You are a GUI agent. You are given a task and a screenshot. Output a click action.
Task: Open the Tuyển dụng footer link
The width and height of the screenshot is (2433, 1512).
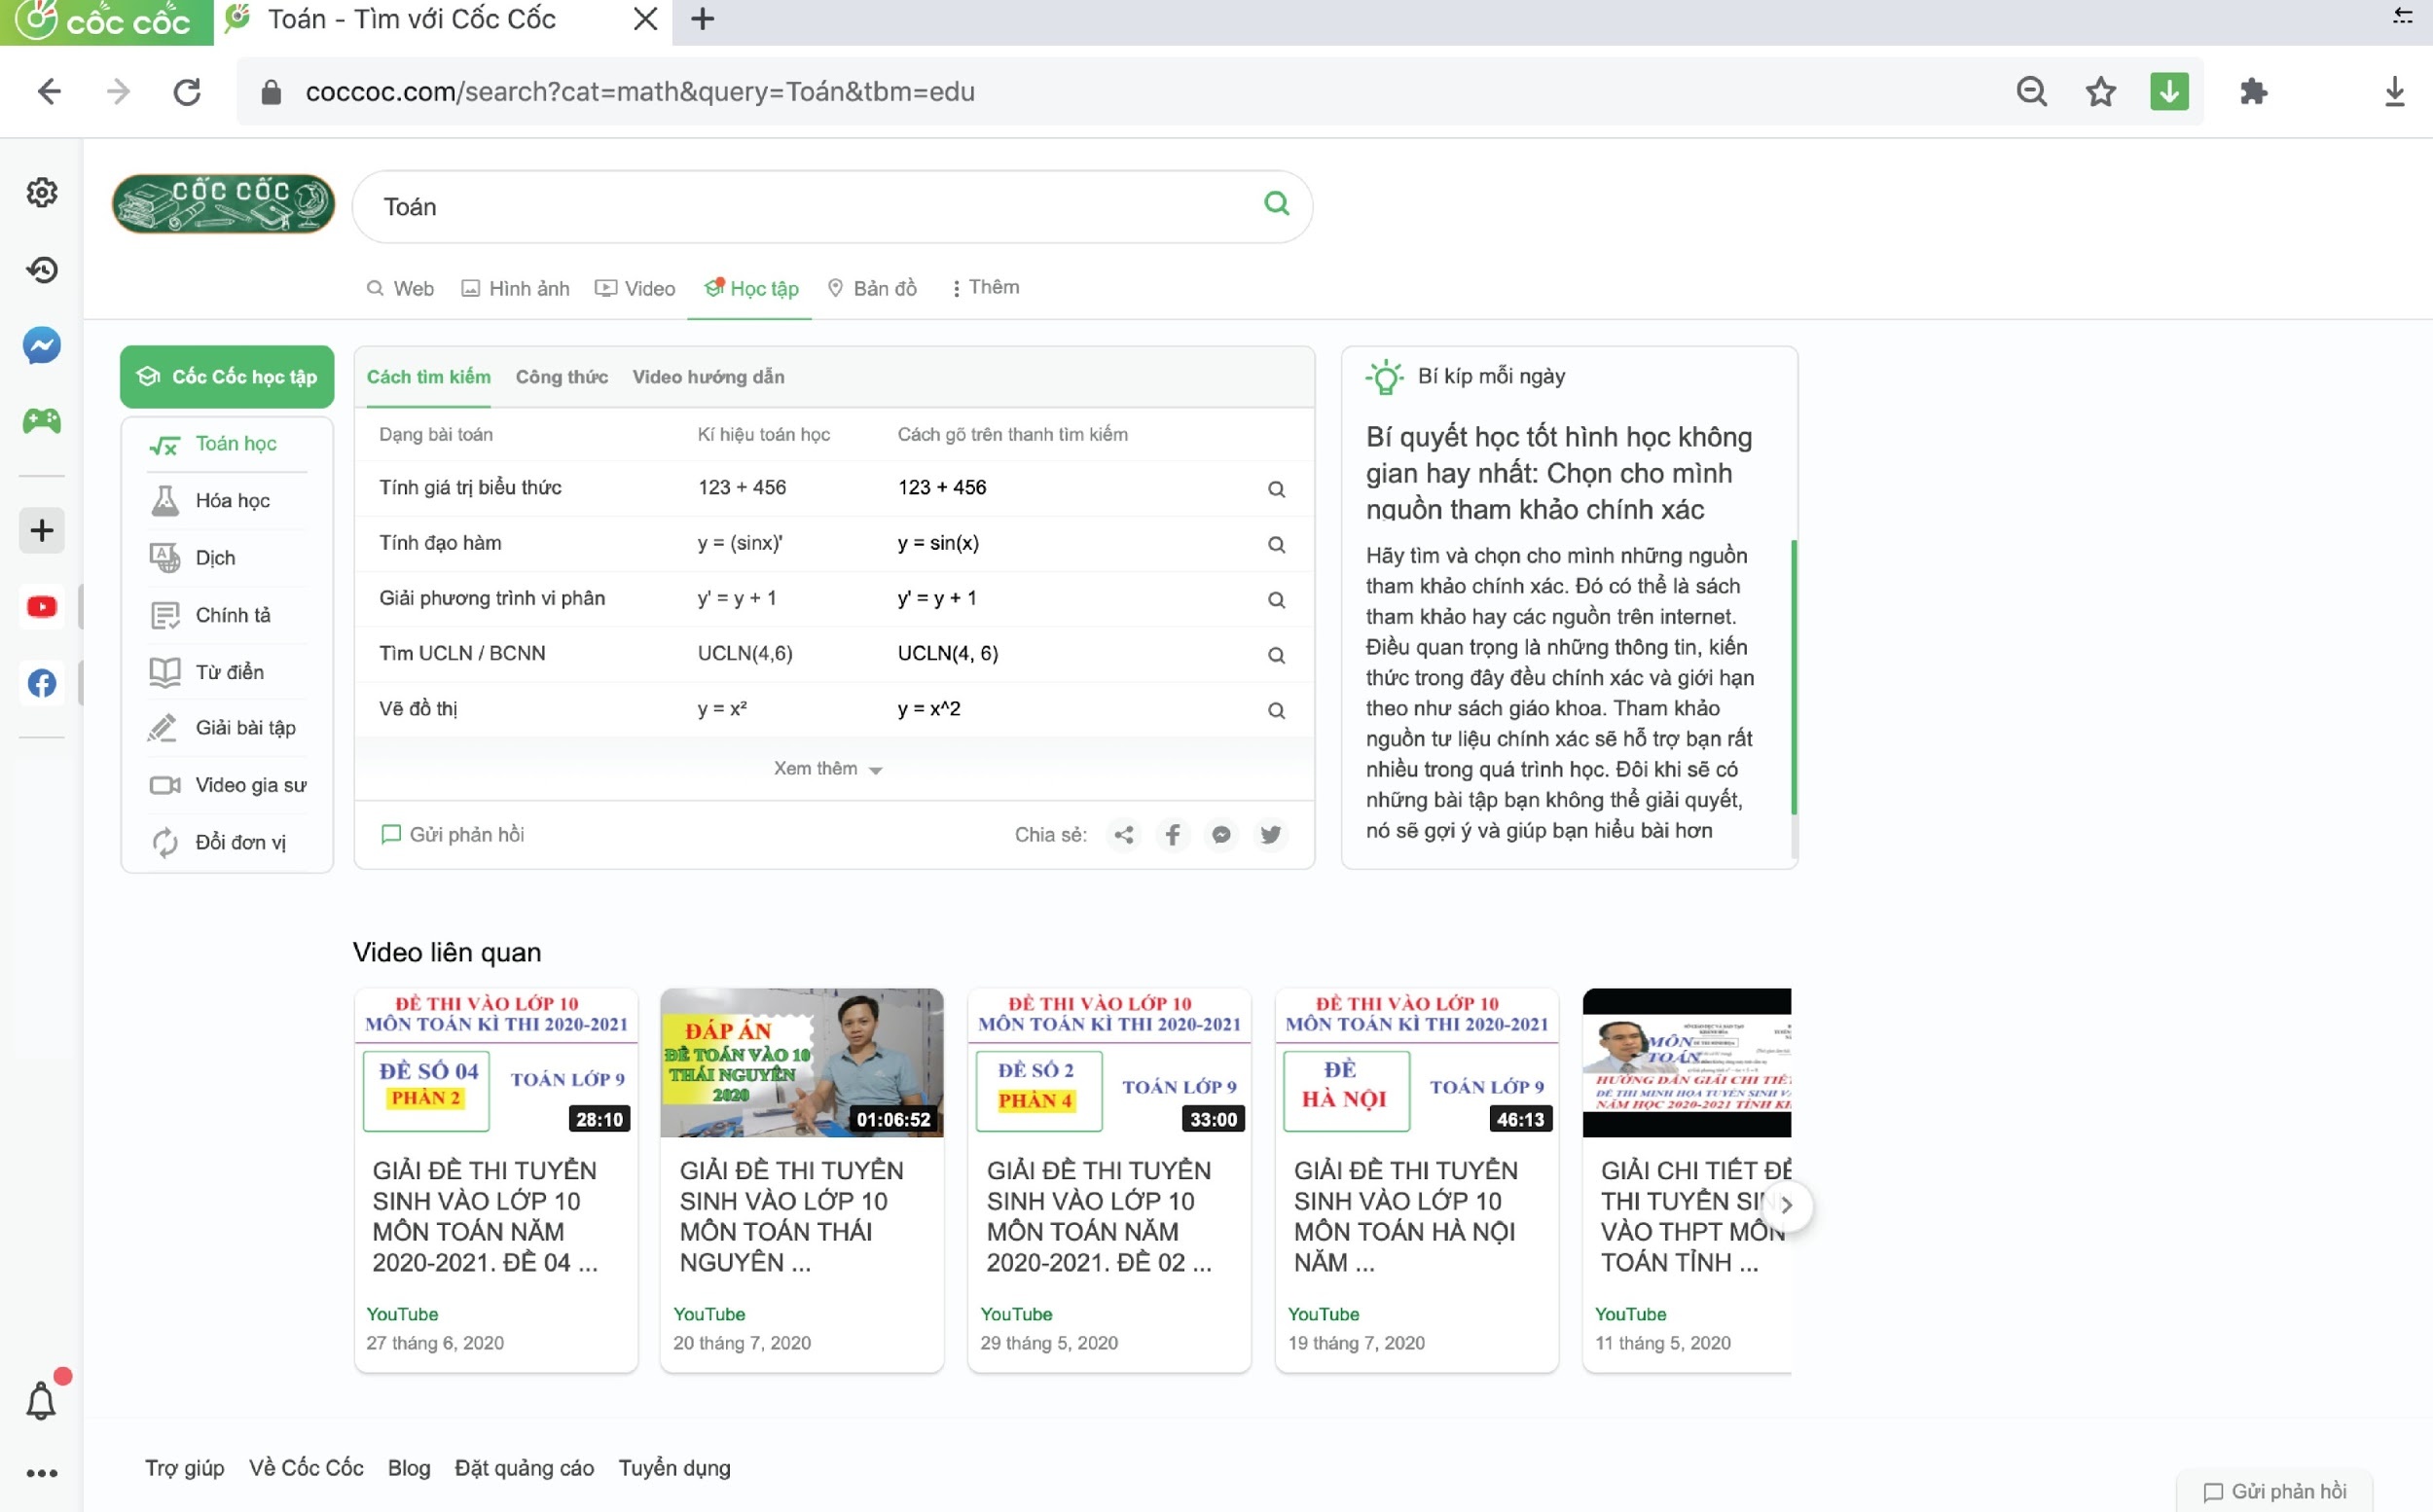point(674,1467)
